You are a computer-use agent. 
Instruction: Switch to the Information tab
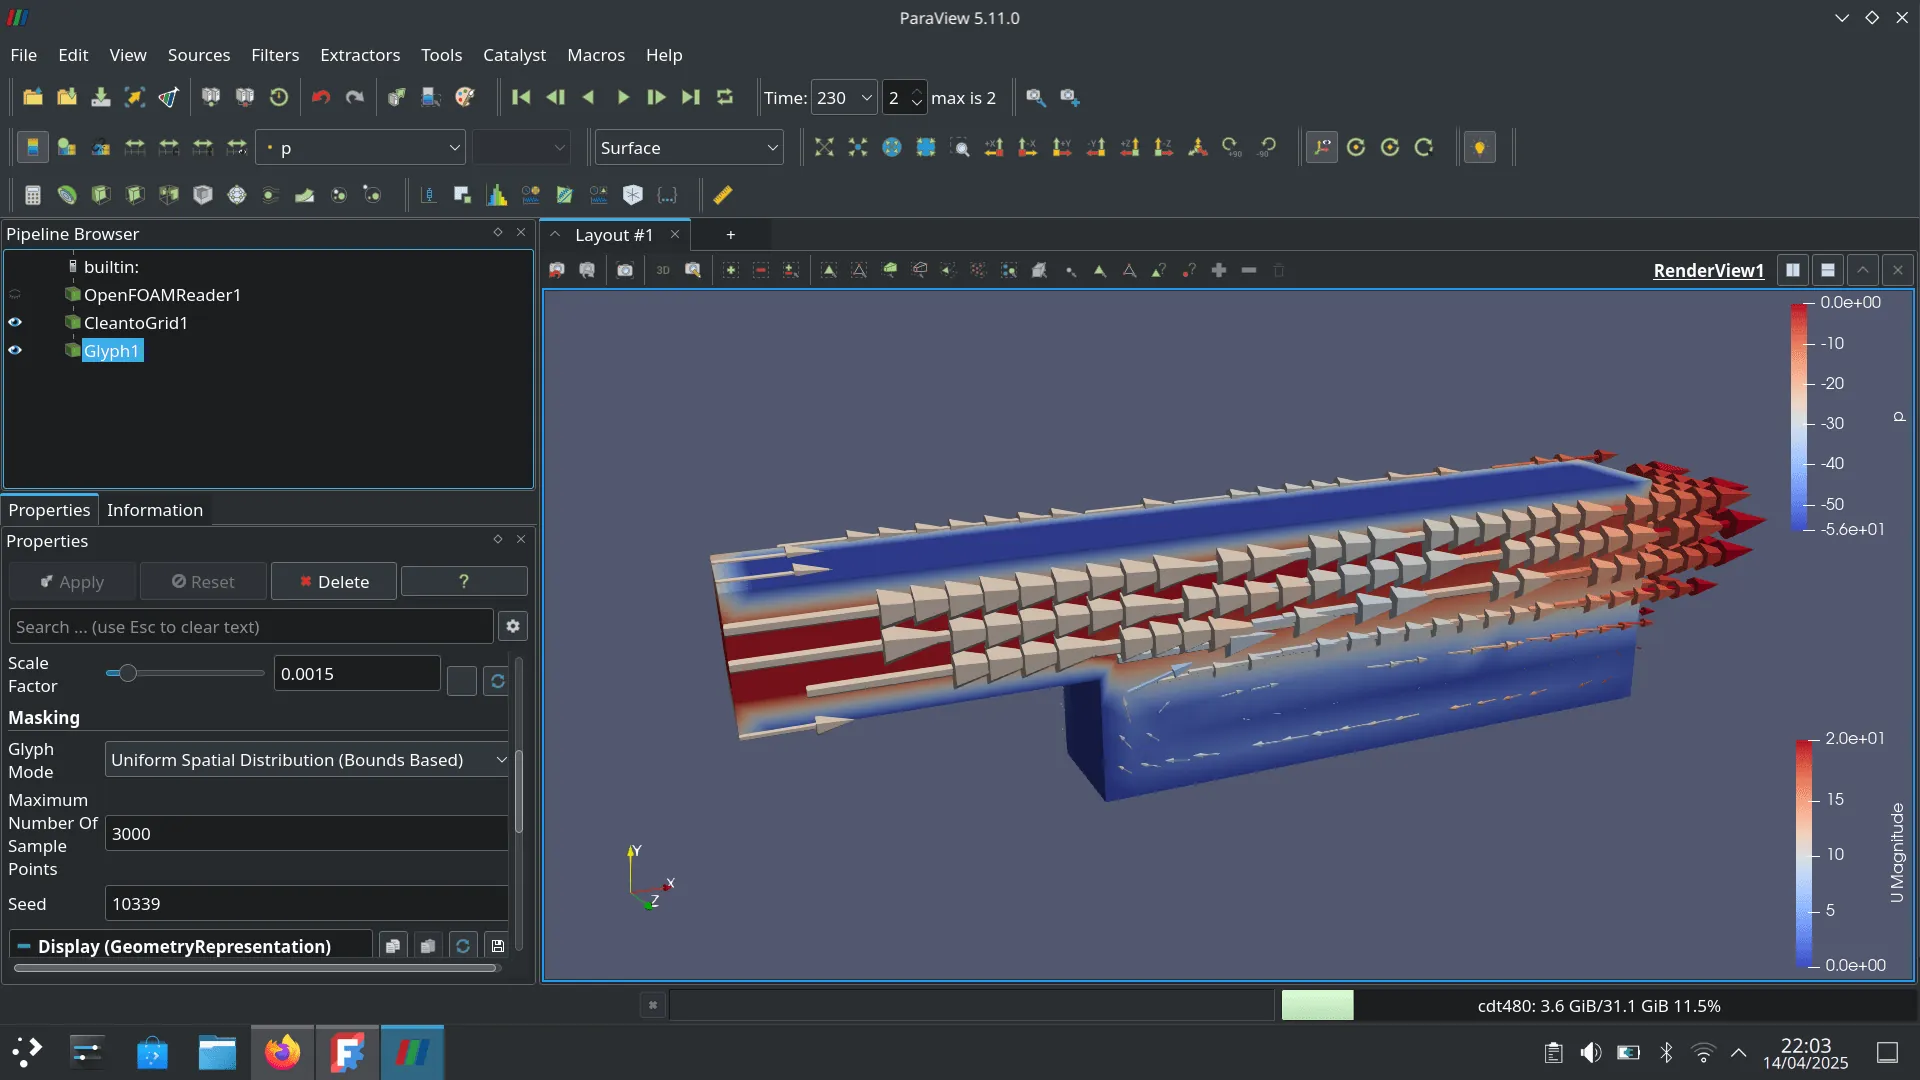154,510
